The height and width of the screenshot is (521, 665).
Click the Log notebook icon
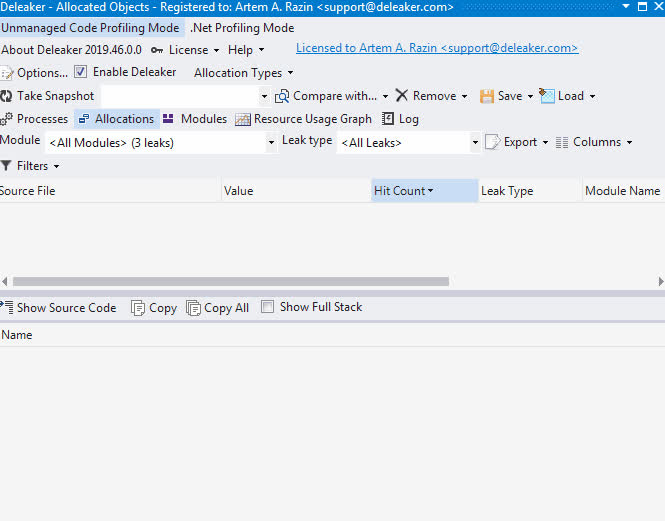[388, 119]
